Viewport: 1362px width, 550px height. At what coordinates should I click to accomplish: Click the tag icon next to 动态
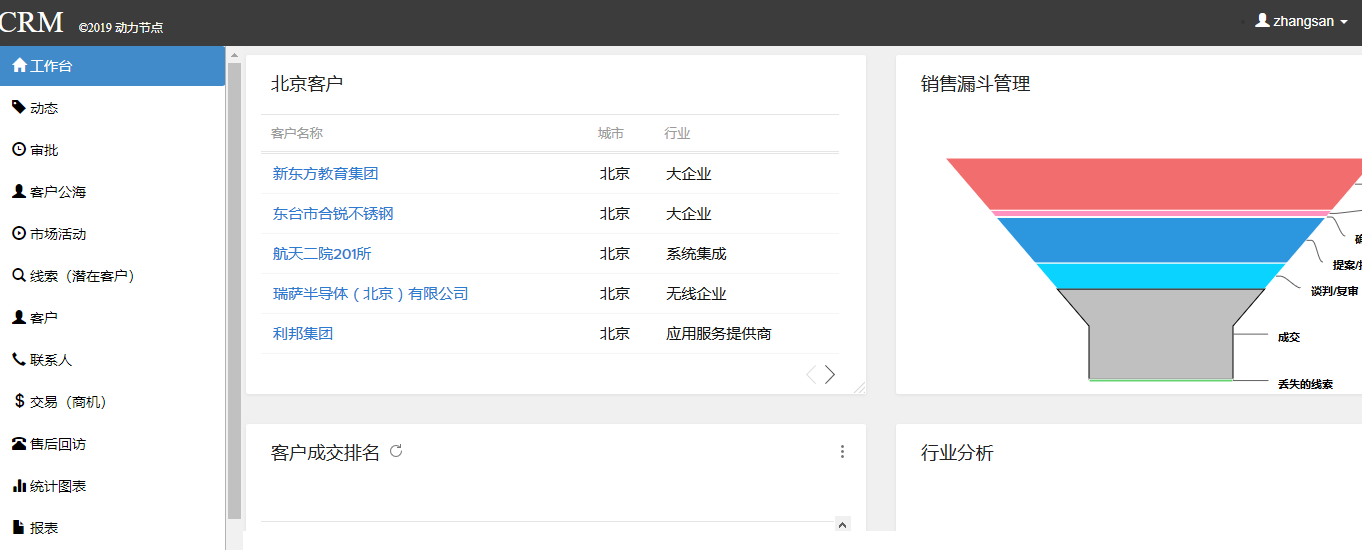(x=19, y=107)
